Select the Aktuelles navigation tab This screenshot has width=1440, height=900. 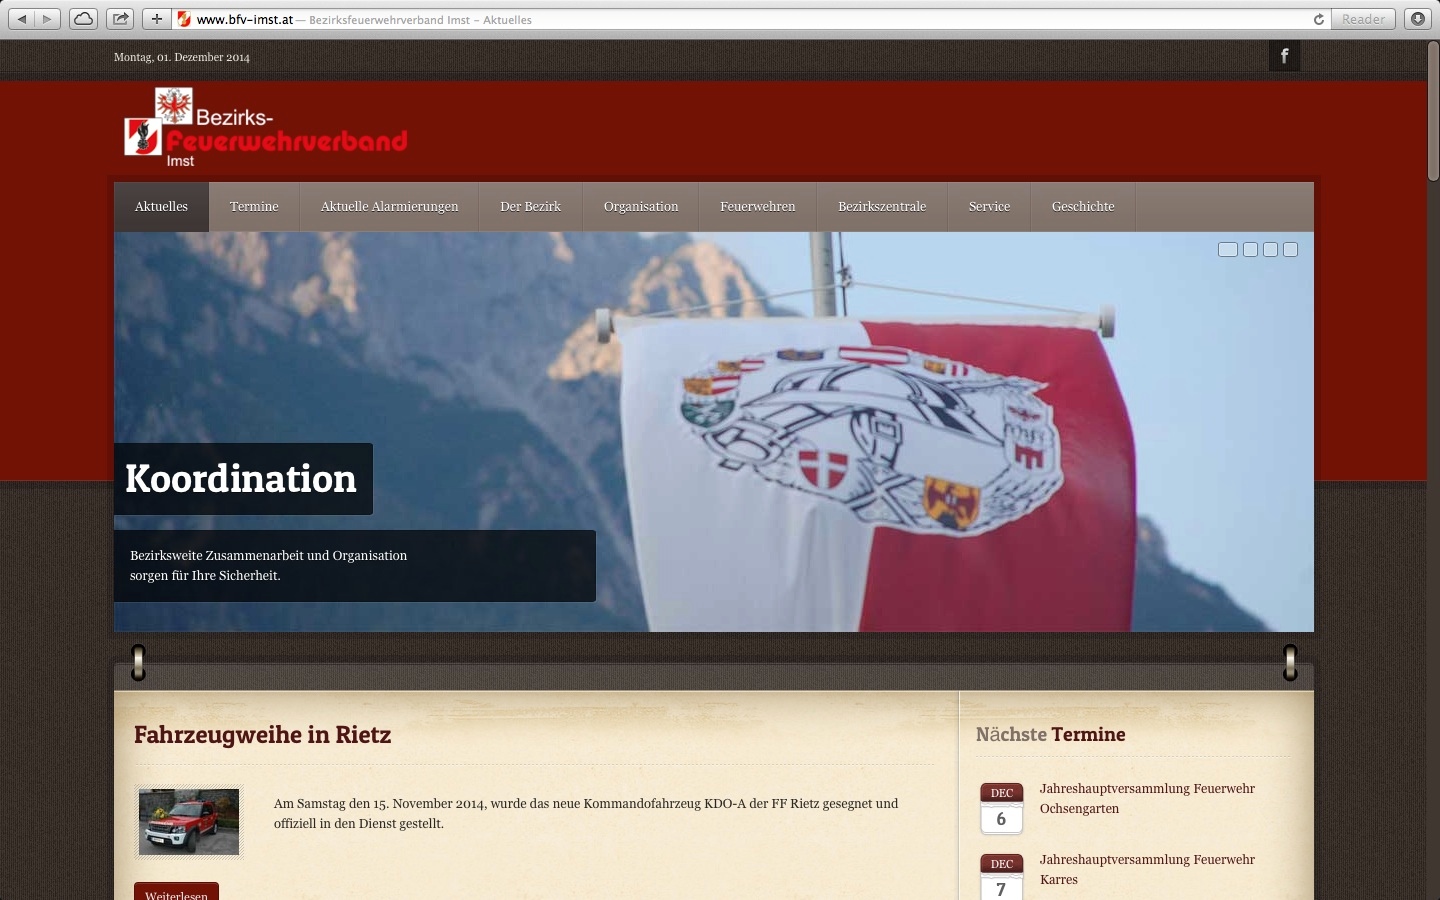[161, 207]
